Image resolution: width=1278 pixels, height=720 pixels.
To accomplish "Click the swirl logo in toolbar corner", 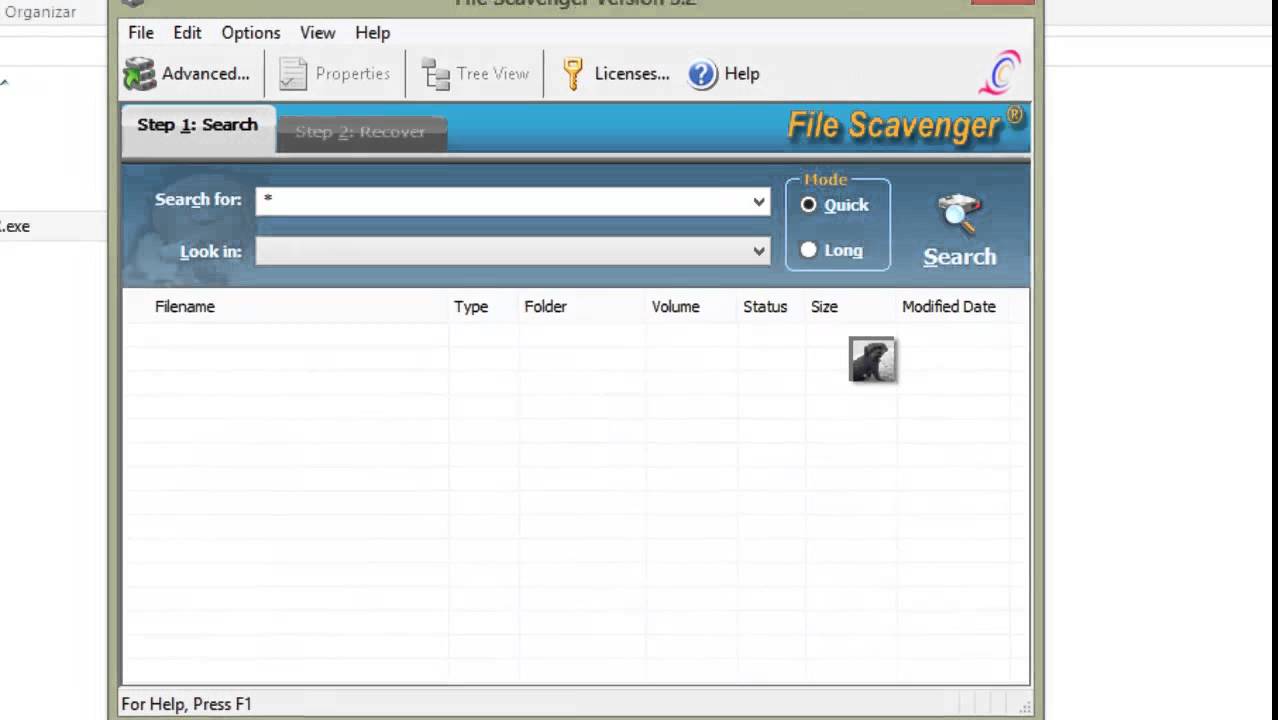I will [x=1000, y=73].
